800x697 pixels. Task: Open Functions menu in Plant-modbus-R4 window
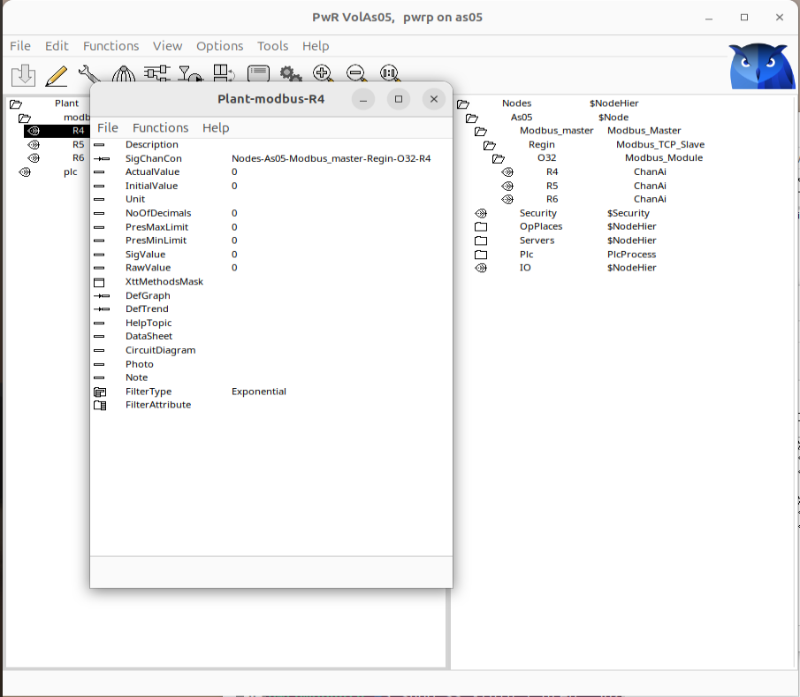click(x=161, y=128)
